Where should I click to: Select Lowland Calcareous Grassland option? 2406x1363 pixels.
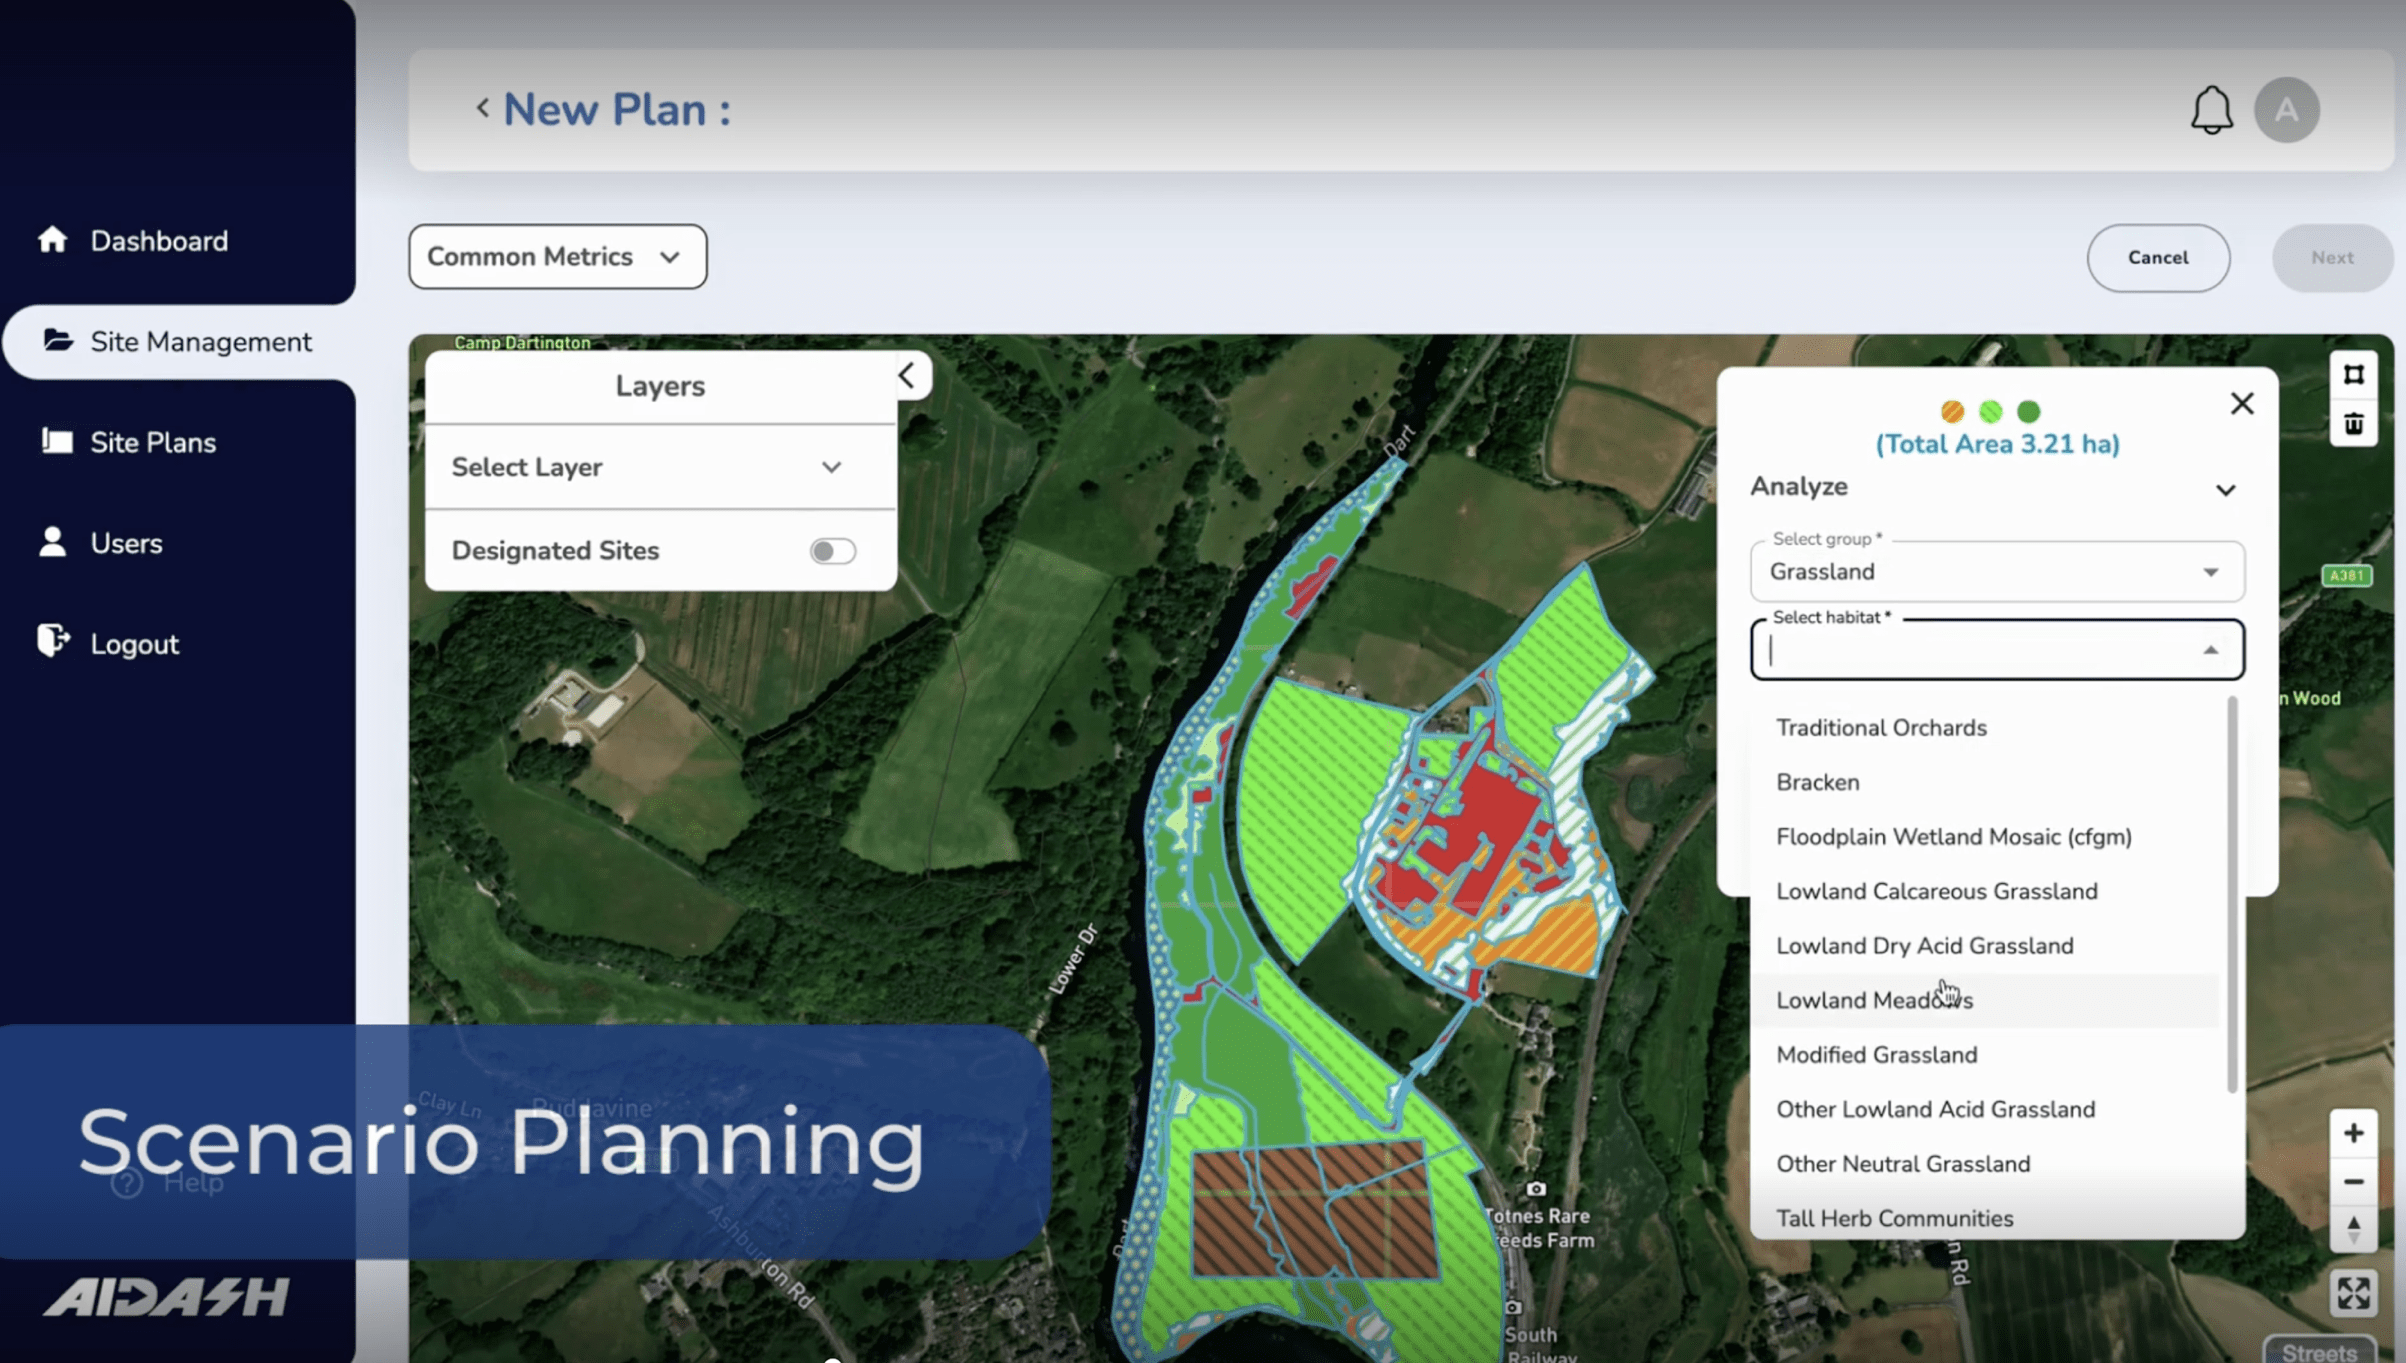click(x=1984, y=891)
